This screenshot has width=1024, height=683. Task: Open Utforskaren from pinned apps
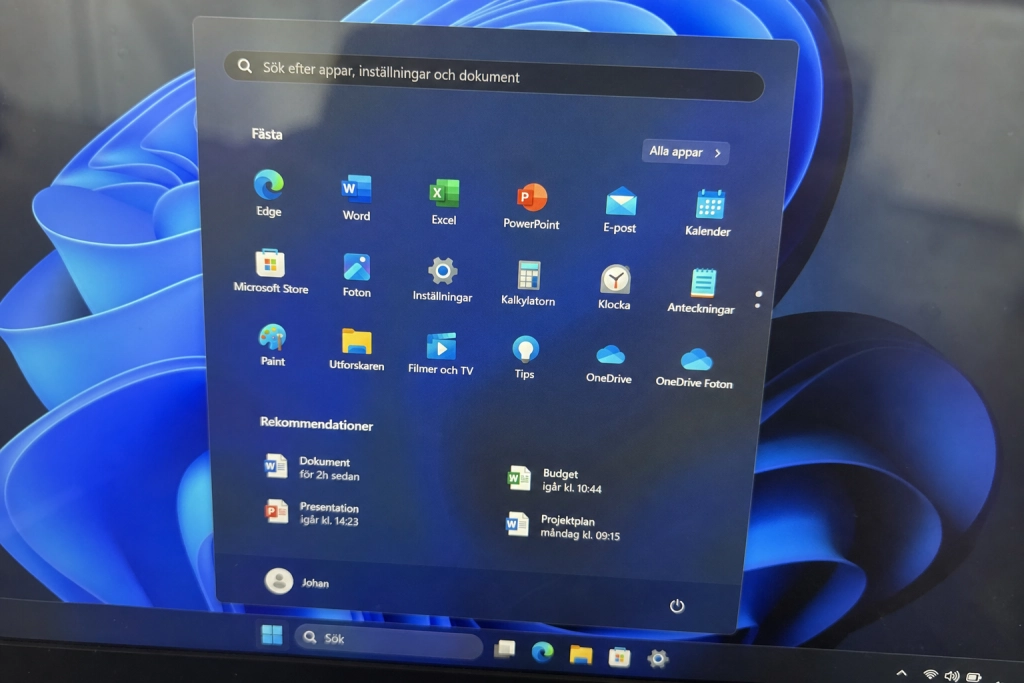[x=357, y=349]
